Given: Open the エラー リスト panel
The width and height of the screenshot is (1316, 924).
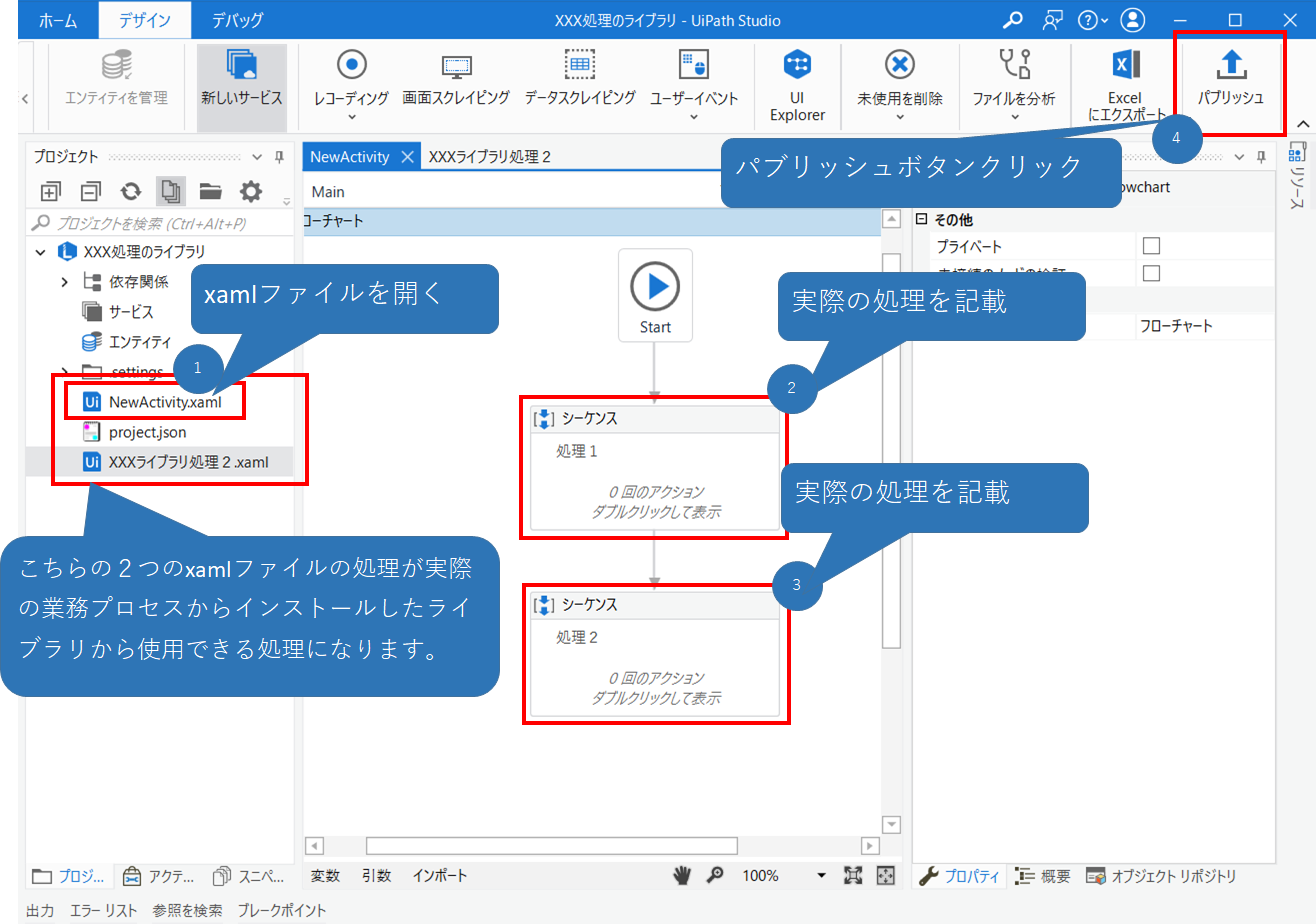Looking at the screenshot, I should click(x=104, y=910).
